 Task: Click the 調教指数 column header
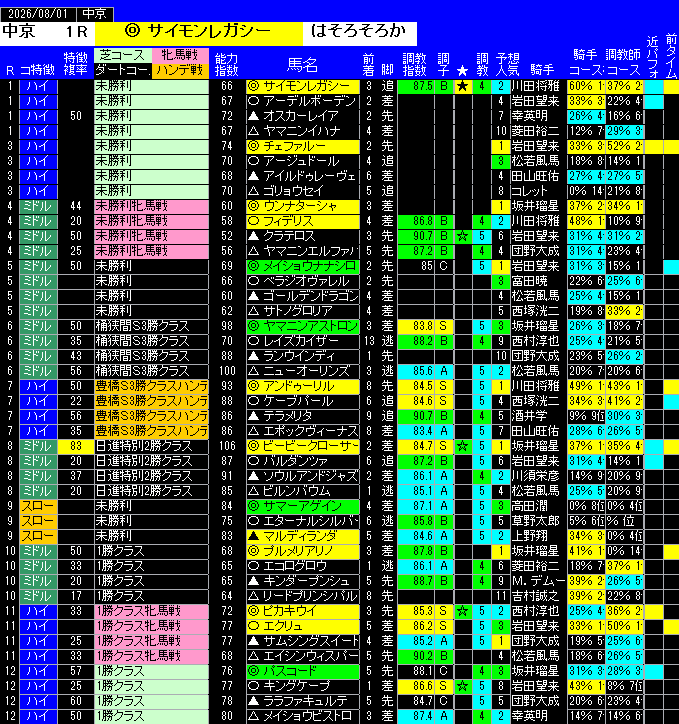[x=414, y=64]
